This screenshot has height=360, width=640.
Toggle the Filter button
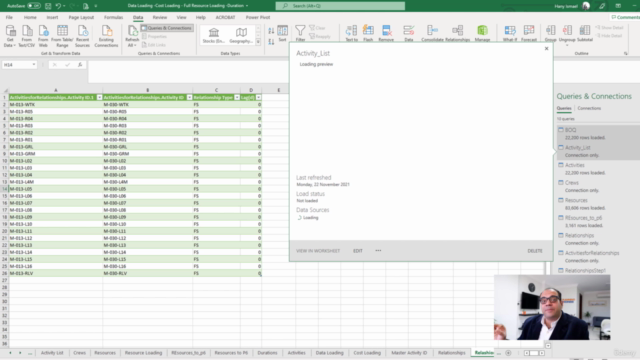click(x=300, y=33)
